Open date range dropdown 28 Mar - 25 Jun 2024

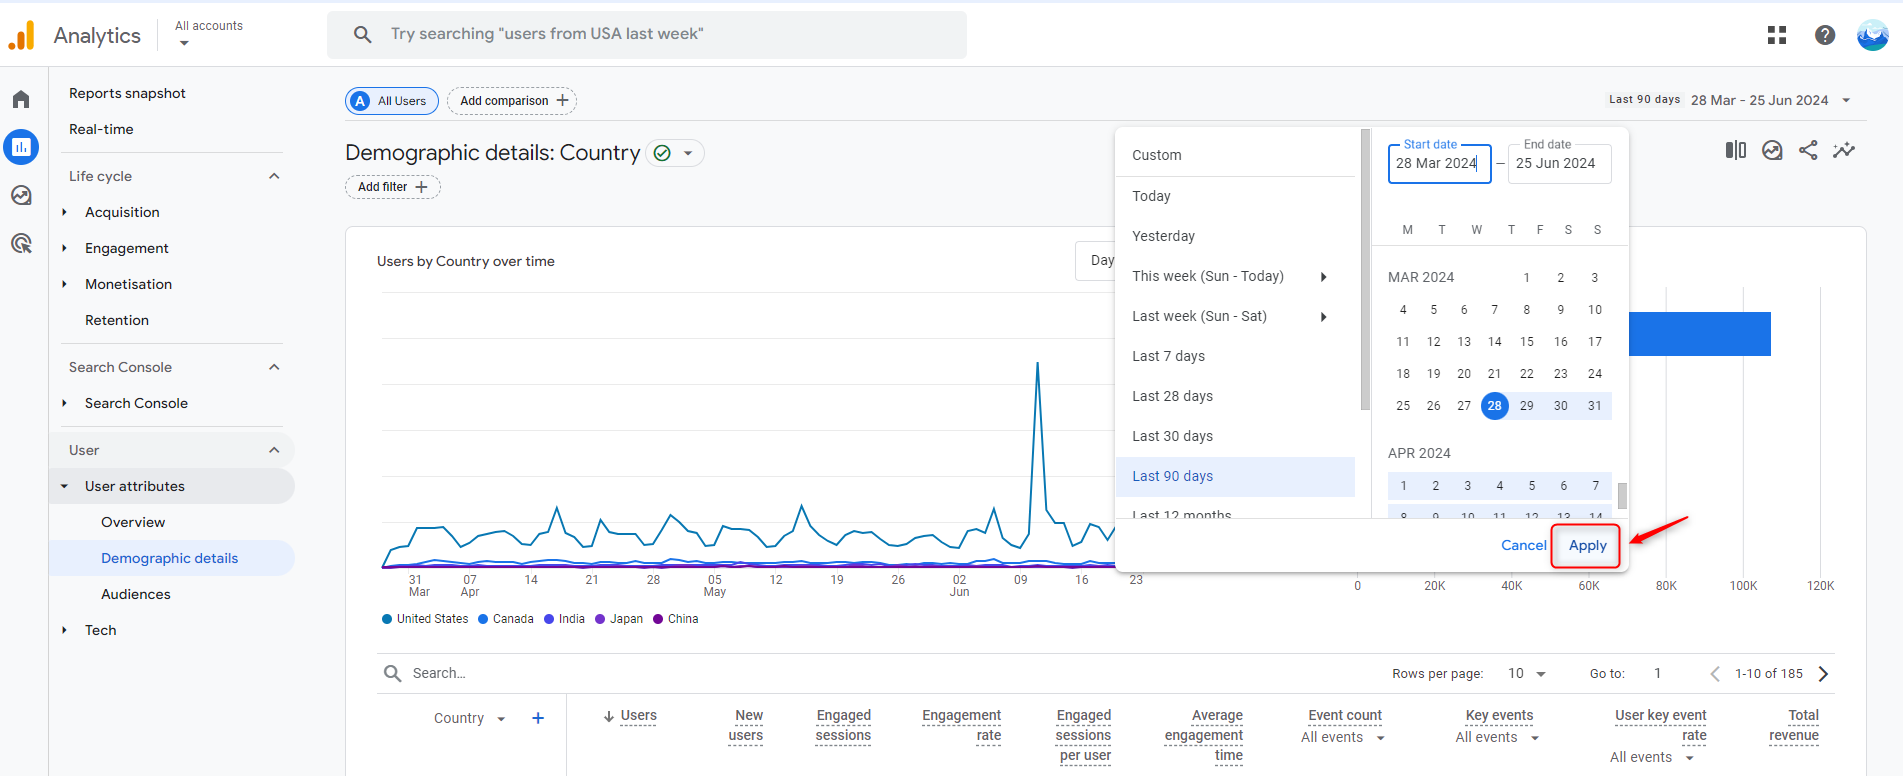tap(1771, 100)
